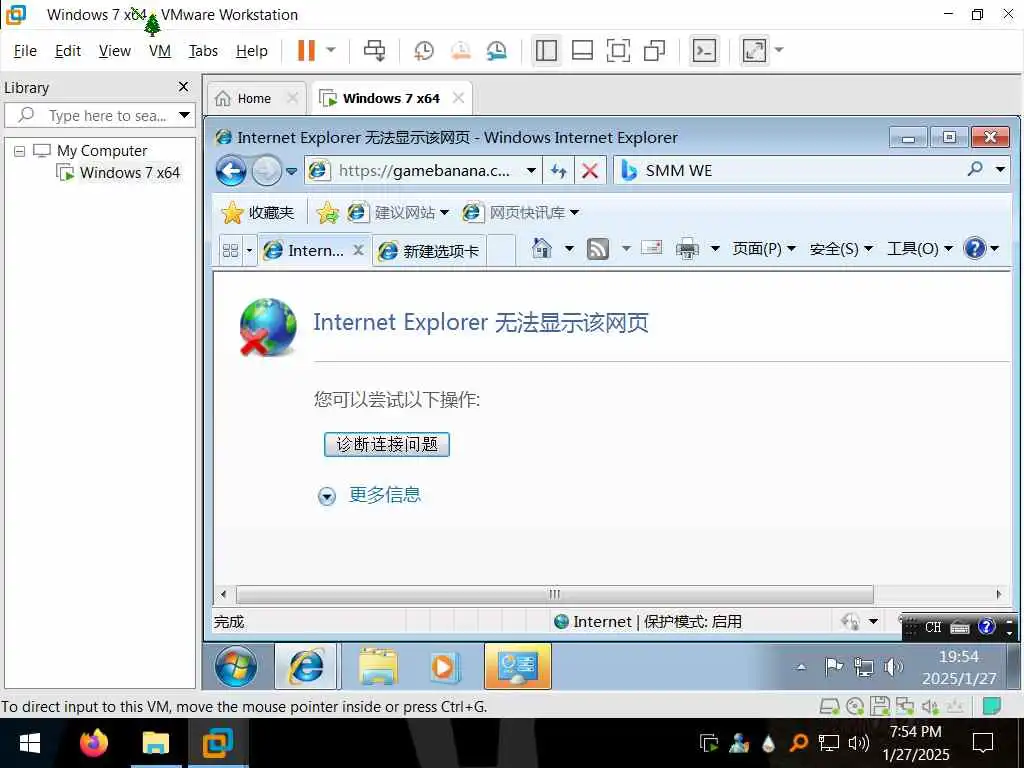This screenshot has height=768, width=1024.
Task: Open the 页面(P) menu
Action: (x=764, y=249)
